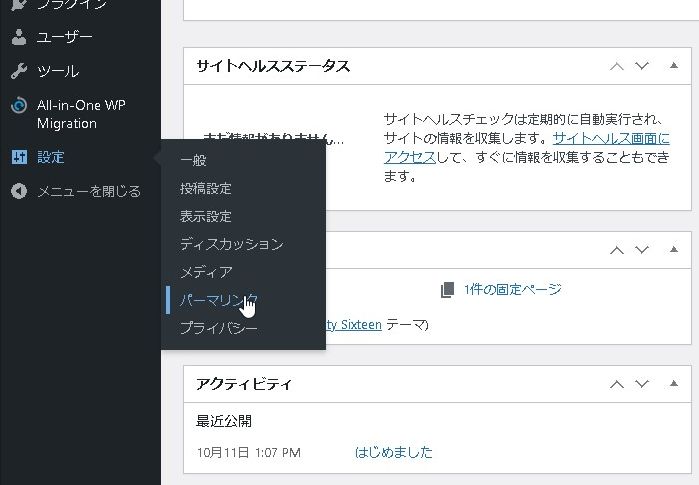Collapse the アクティビティ panel toggle
Screen dimensions: 699x485
click(x=671, y=384)
